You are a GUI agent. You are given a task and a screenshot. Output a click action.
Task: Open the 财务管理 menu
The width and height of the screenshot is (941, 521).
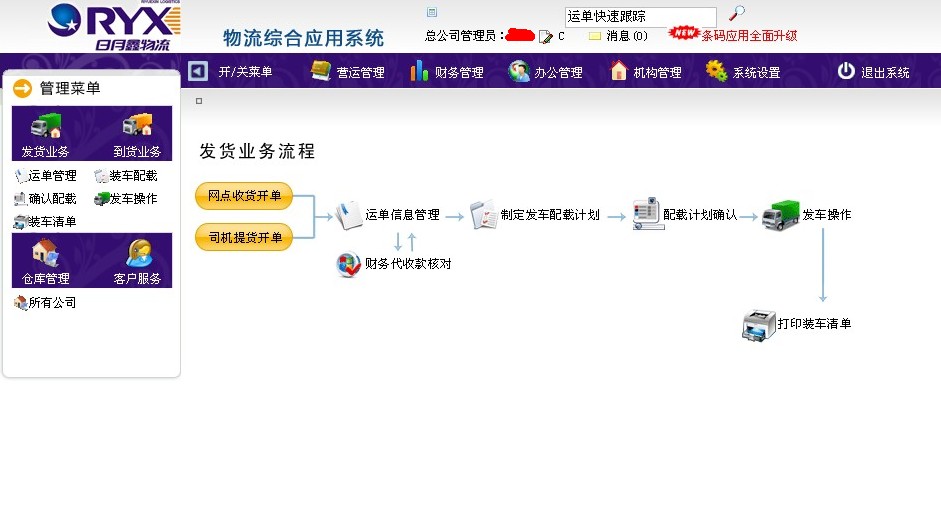tap(446, 72)
